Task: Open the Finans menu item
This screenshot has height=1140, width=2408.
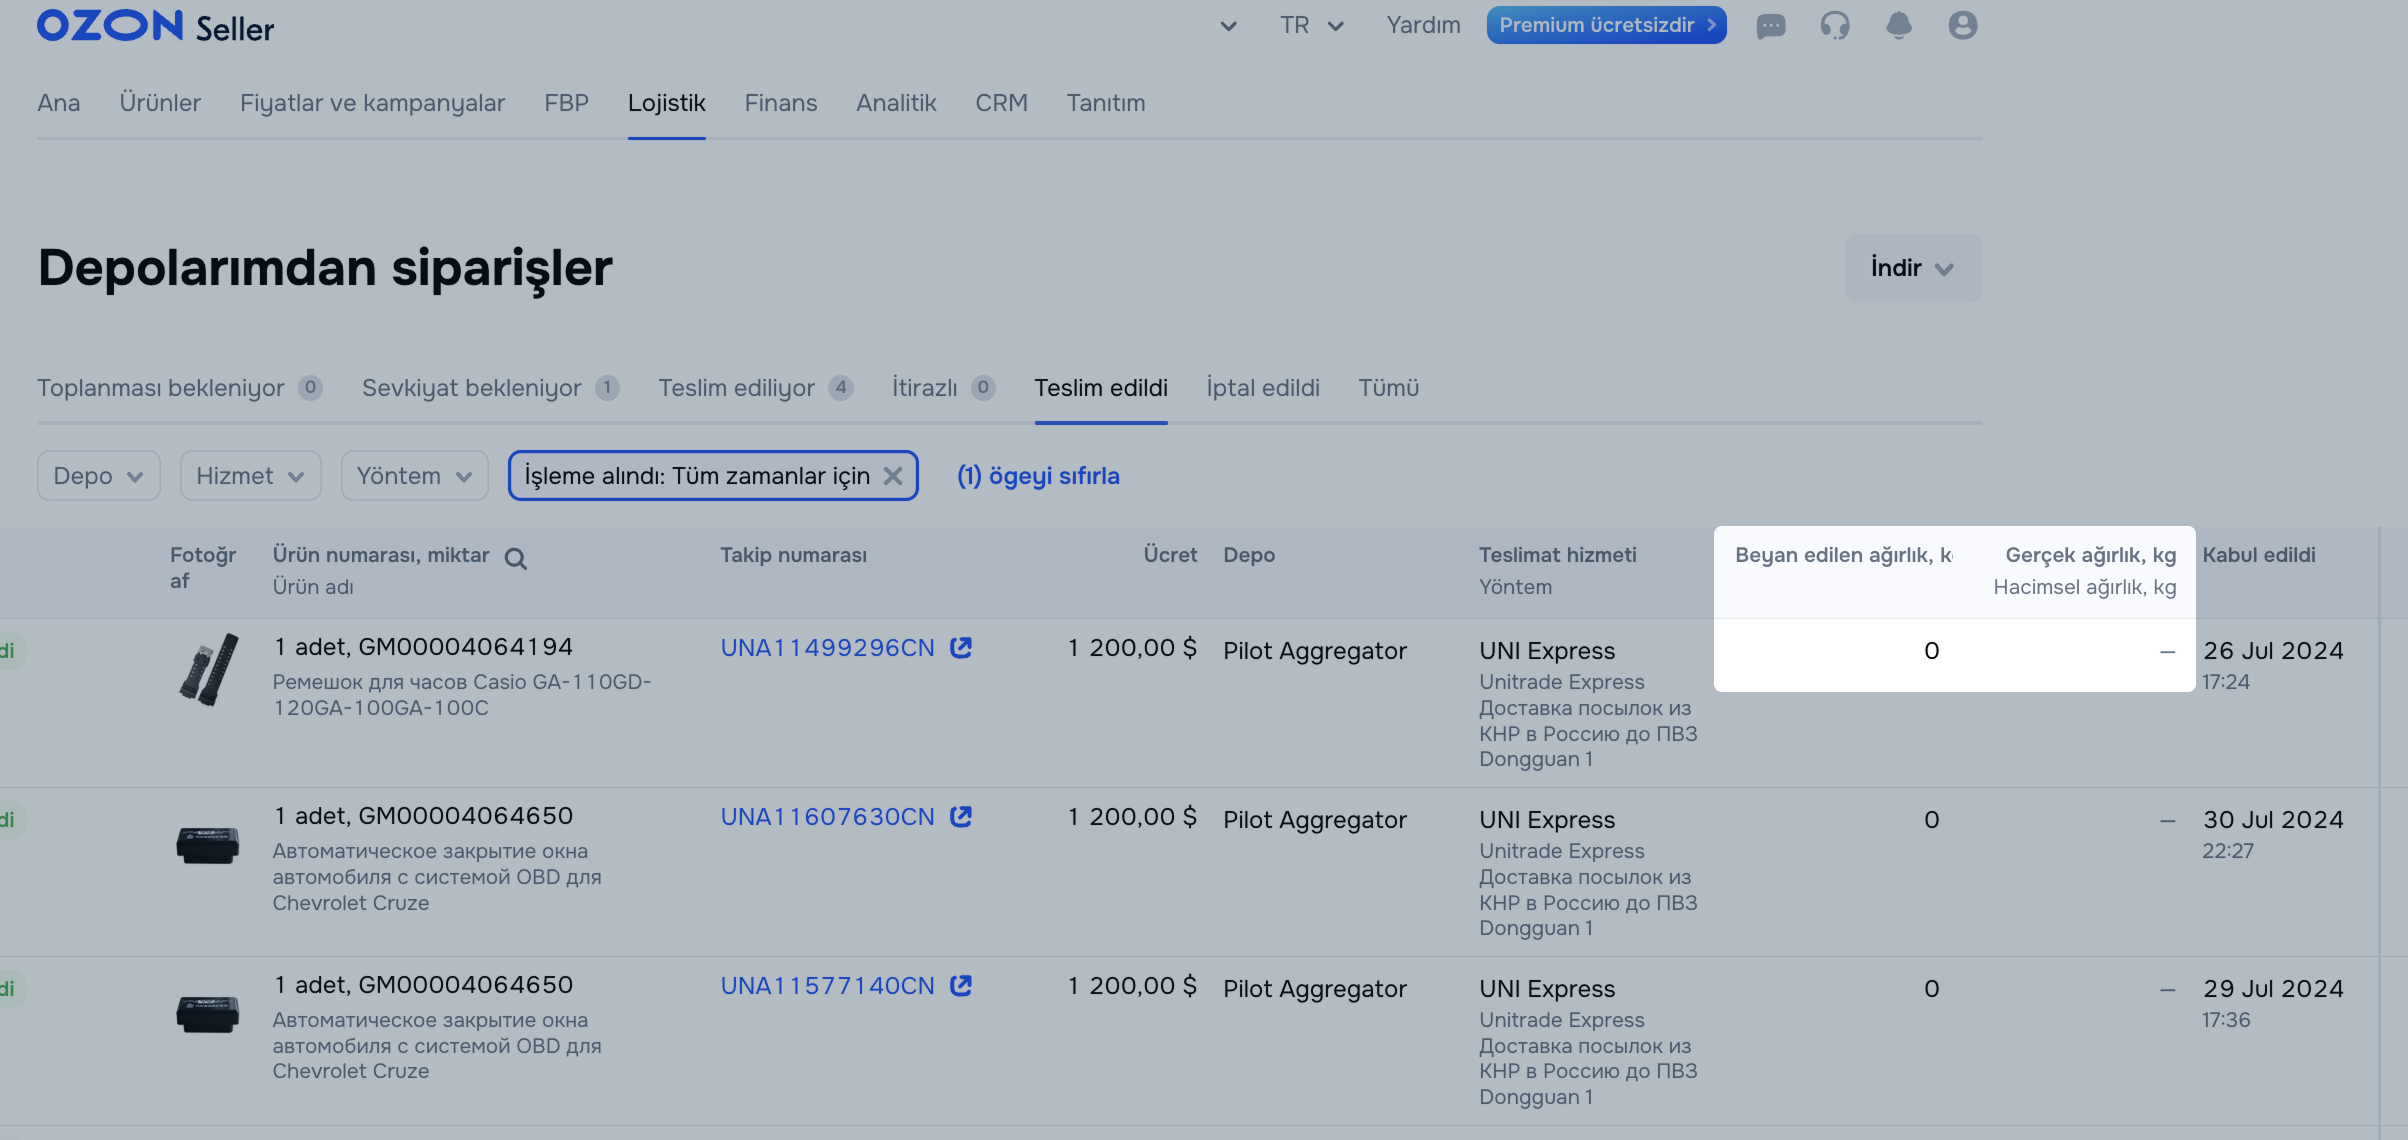Action: [x=780, y=103]
